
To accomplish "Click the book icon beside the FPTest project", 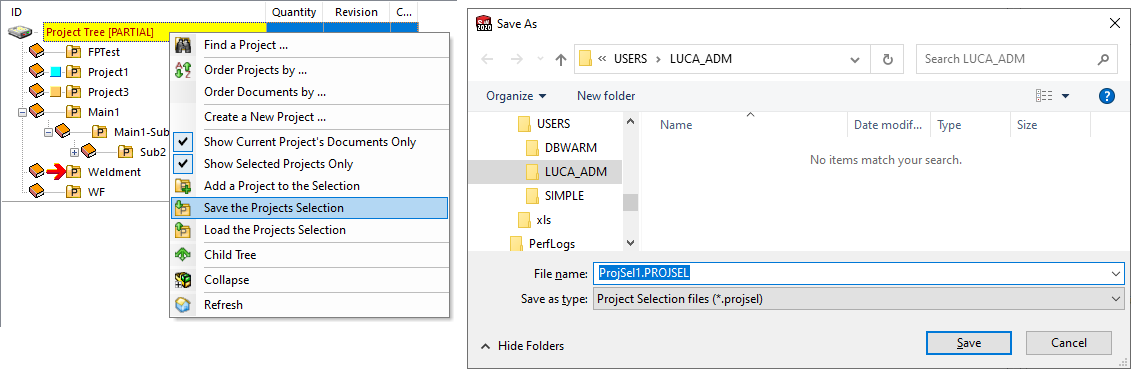I will [x=37, y=51].
